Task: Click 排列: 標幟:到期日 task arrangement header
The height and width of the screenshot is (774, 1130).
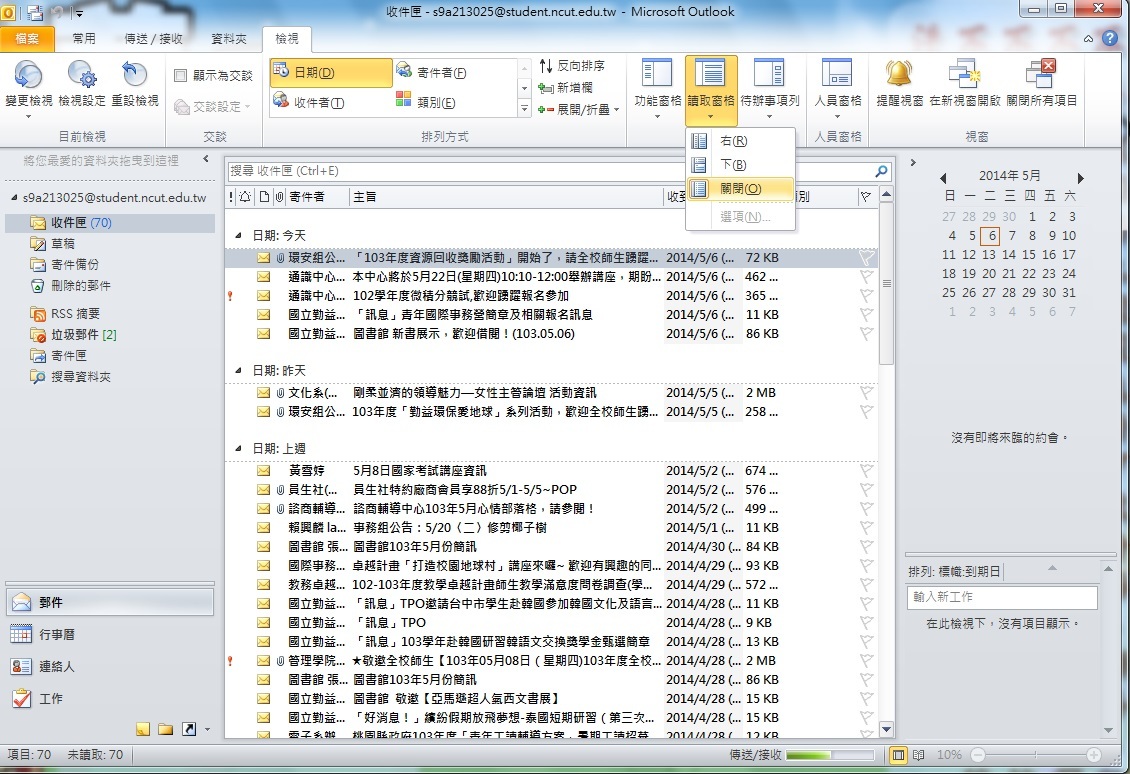Action: (x=954, y=571)
